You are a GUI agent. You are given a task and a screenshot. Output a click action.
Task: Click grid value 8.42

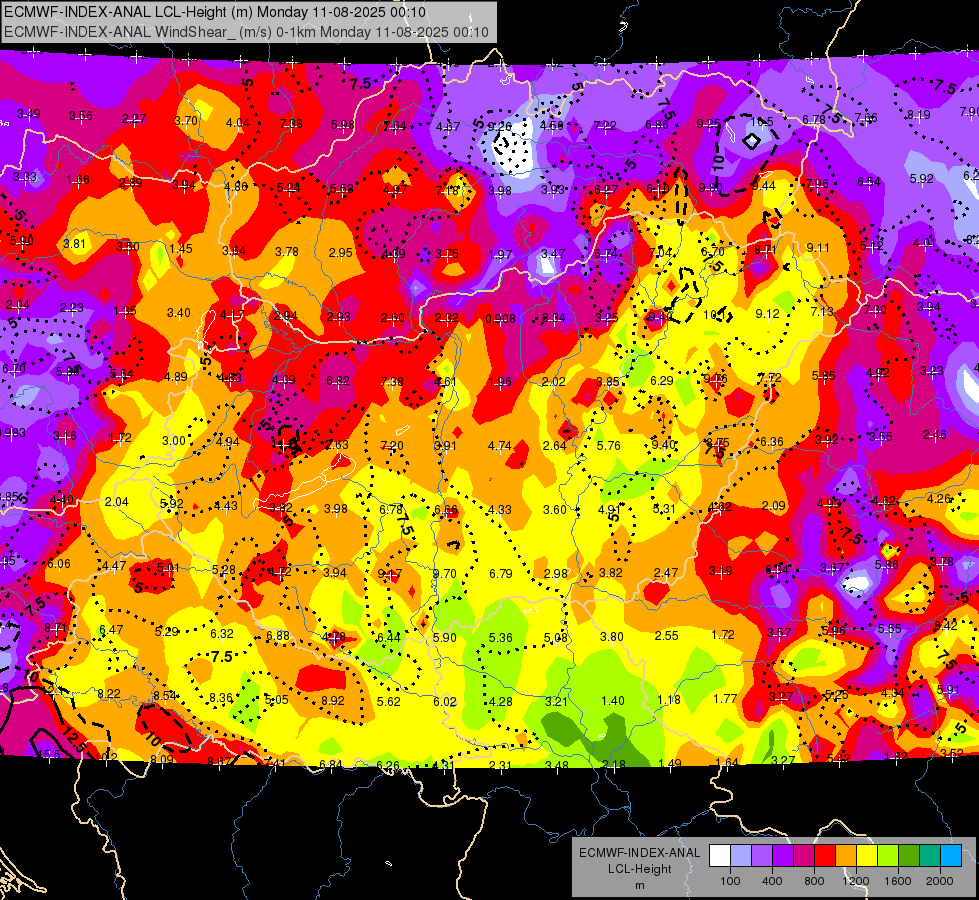(x=945, y=626)
